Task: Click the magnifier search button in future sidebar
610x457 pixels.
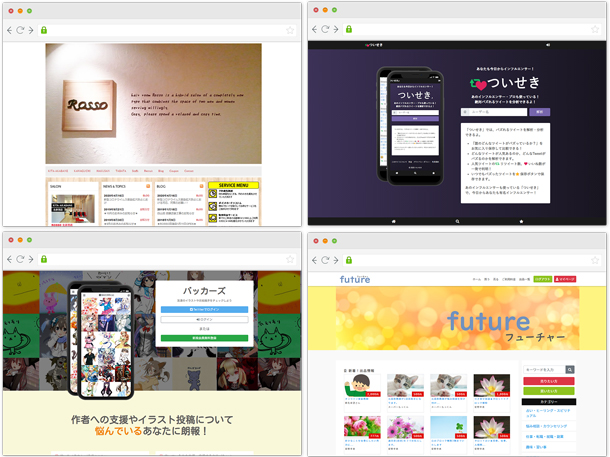Action: click(570, 369)
